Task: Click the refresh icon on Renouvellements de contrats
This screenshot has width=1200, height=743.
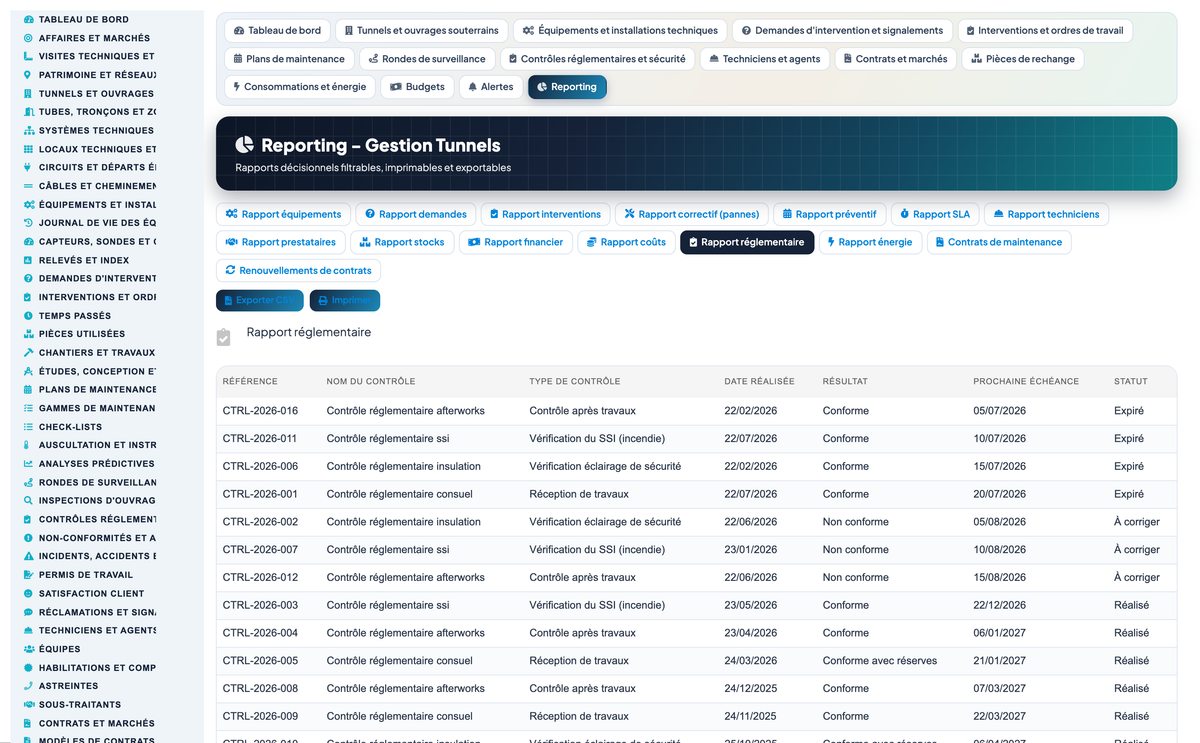Action: (231, 271)
